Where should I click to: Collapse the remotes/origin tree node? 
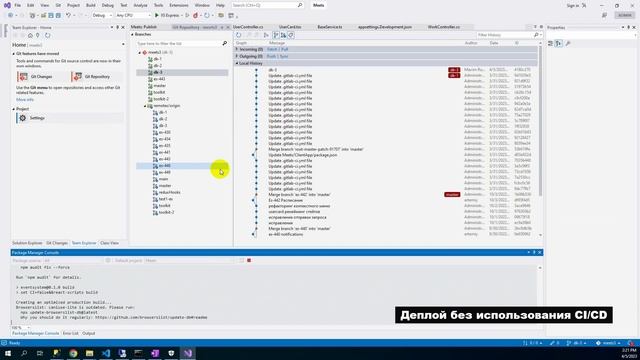[x=145, y=106]
